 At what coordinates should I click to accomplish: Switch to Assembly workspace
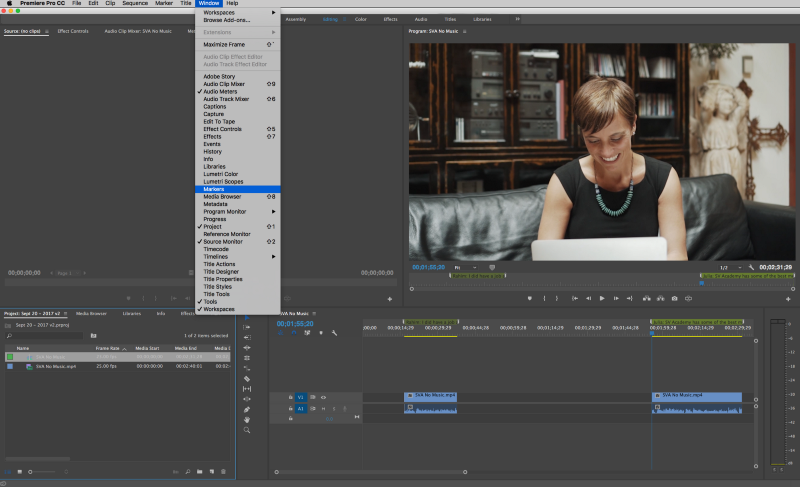pos(296,19)
